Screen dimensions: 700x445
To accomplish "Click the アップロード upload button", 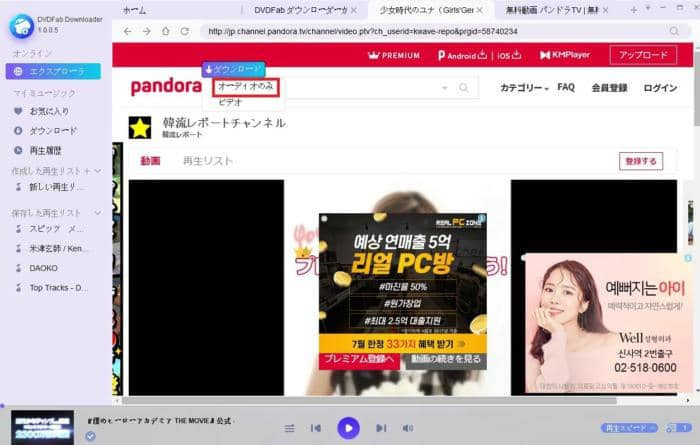I will [643, 55].
